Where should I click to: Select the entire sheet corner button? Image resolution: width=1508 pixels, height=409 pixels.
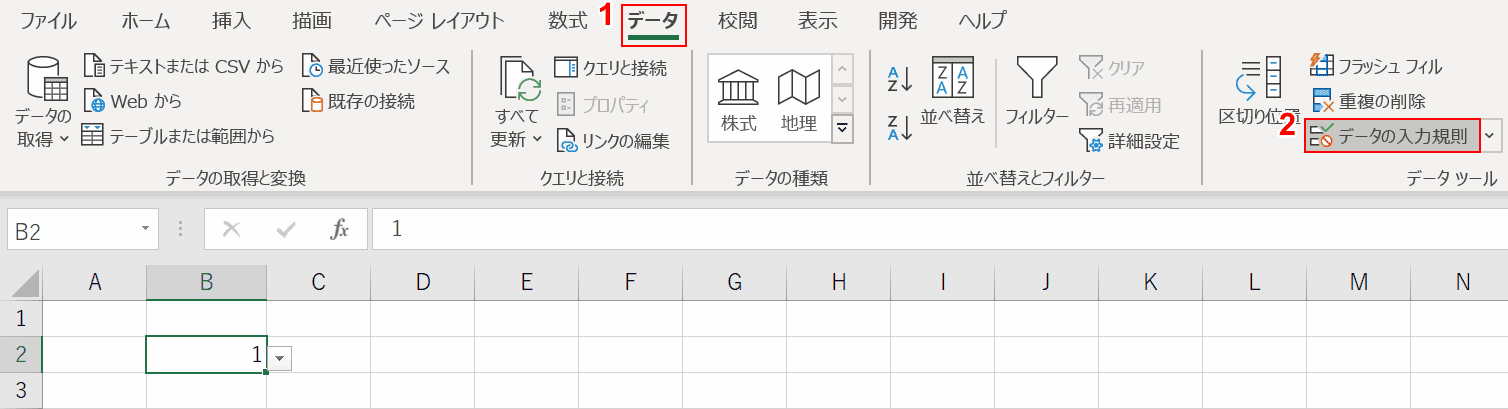(x=21, y=283)
